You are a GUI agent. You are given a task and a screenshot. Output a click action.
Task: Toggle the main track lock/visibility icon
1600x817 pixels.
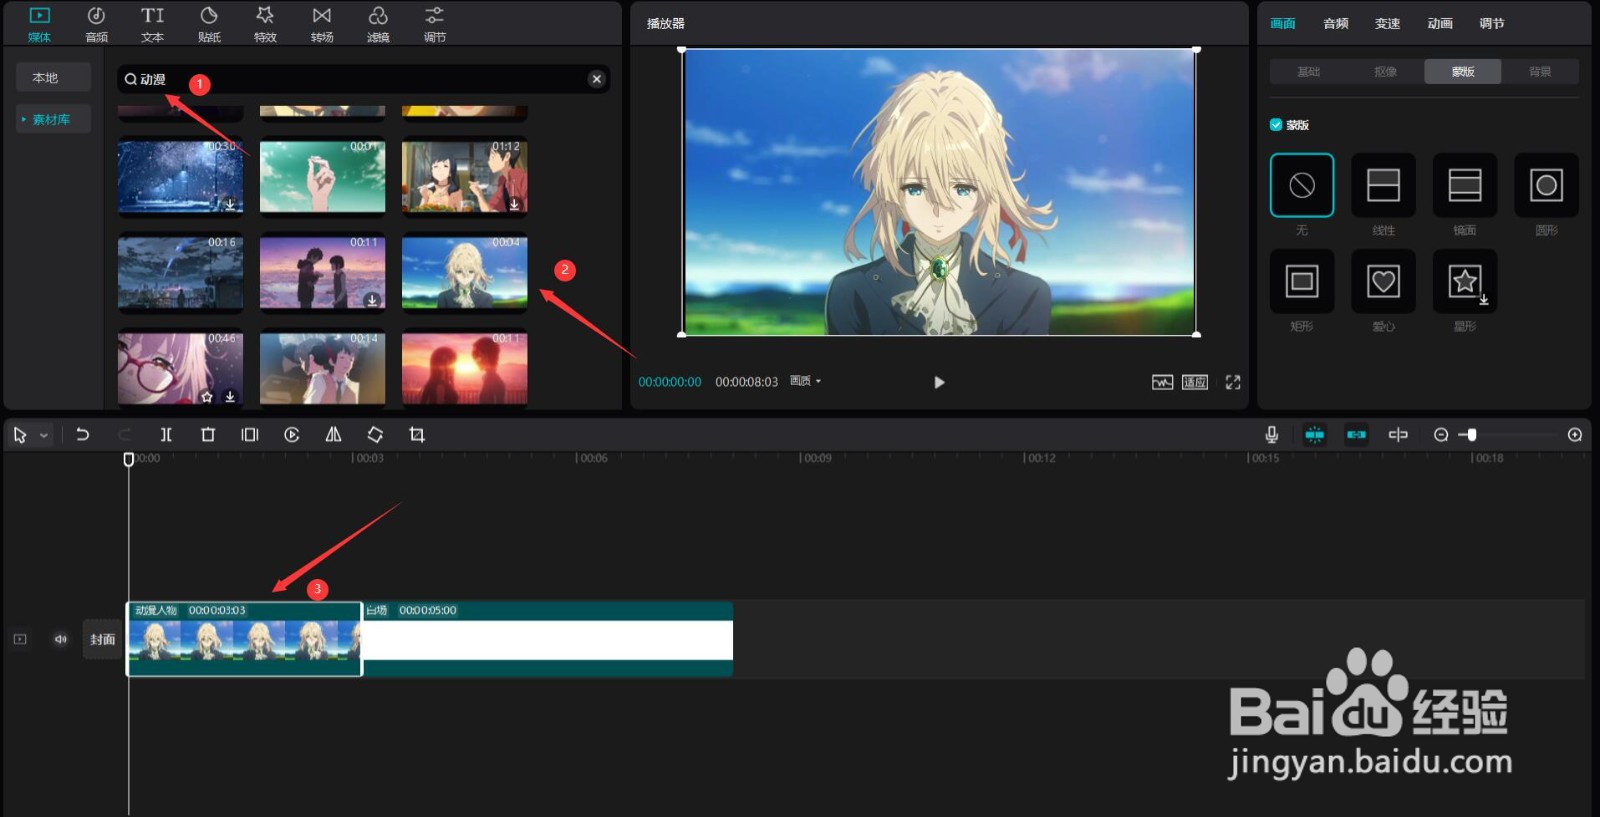[20, 639]
